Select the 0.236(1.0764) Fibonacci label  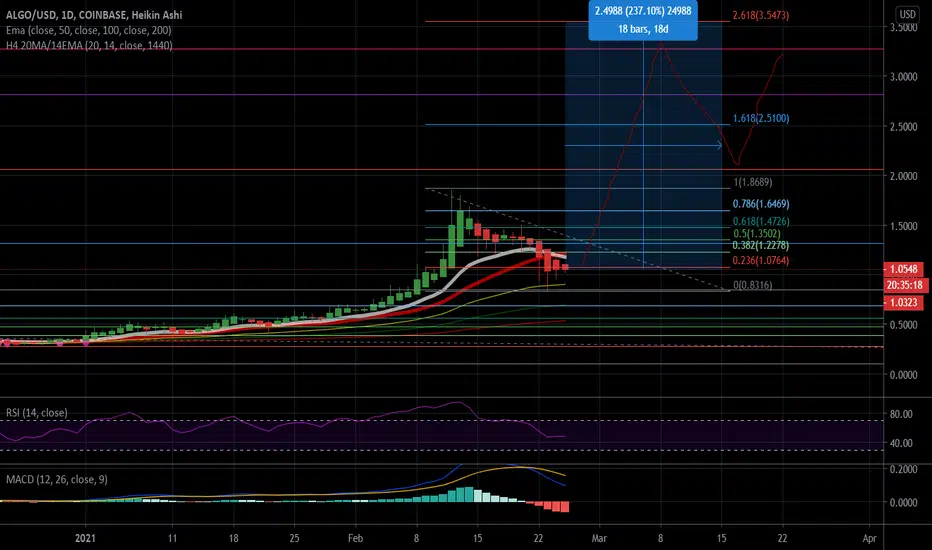tap(760, 260)
